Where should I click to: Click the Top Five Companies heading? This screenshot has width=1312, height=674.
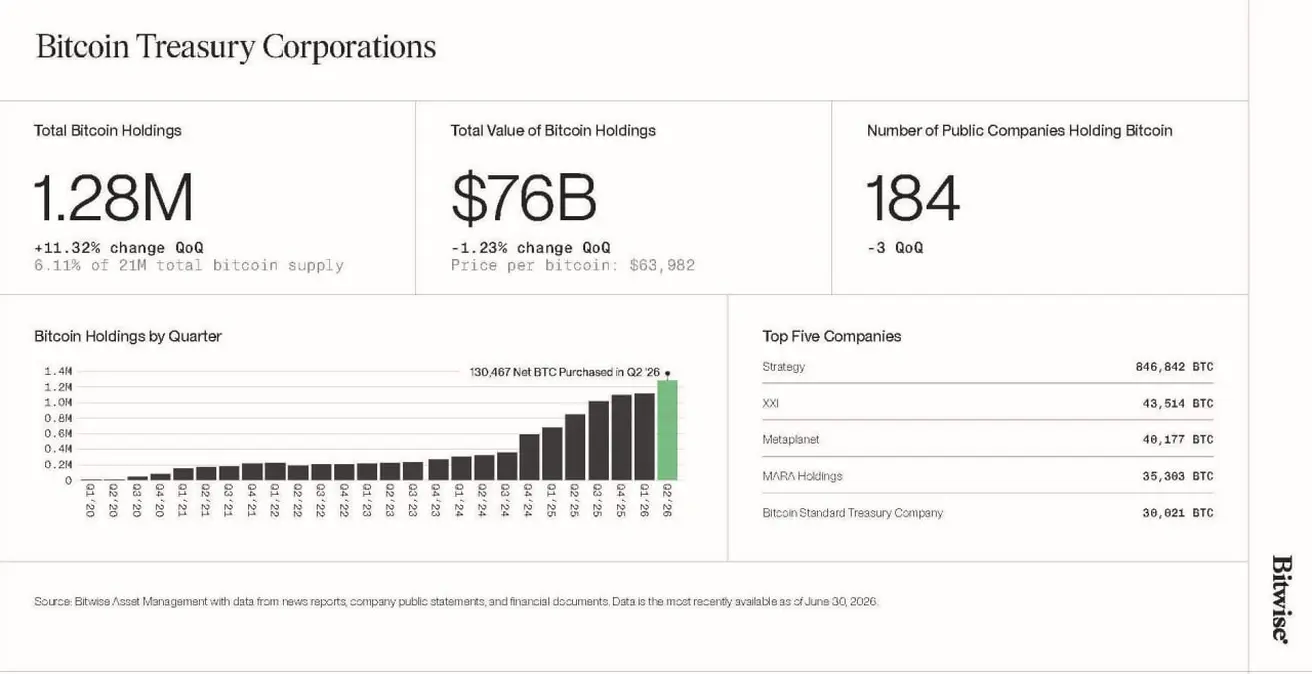[x=832, y=336]
